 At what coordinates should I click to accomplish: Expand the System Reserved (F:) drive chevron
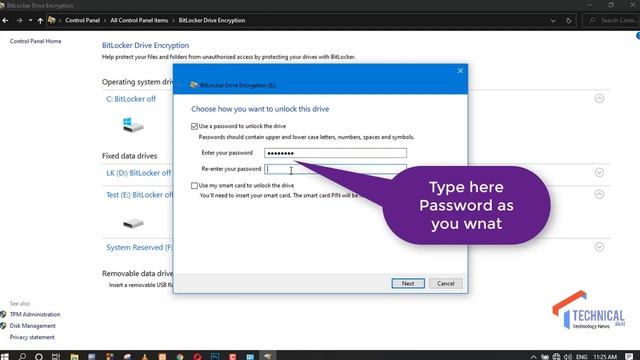coord(599,247)
